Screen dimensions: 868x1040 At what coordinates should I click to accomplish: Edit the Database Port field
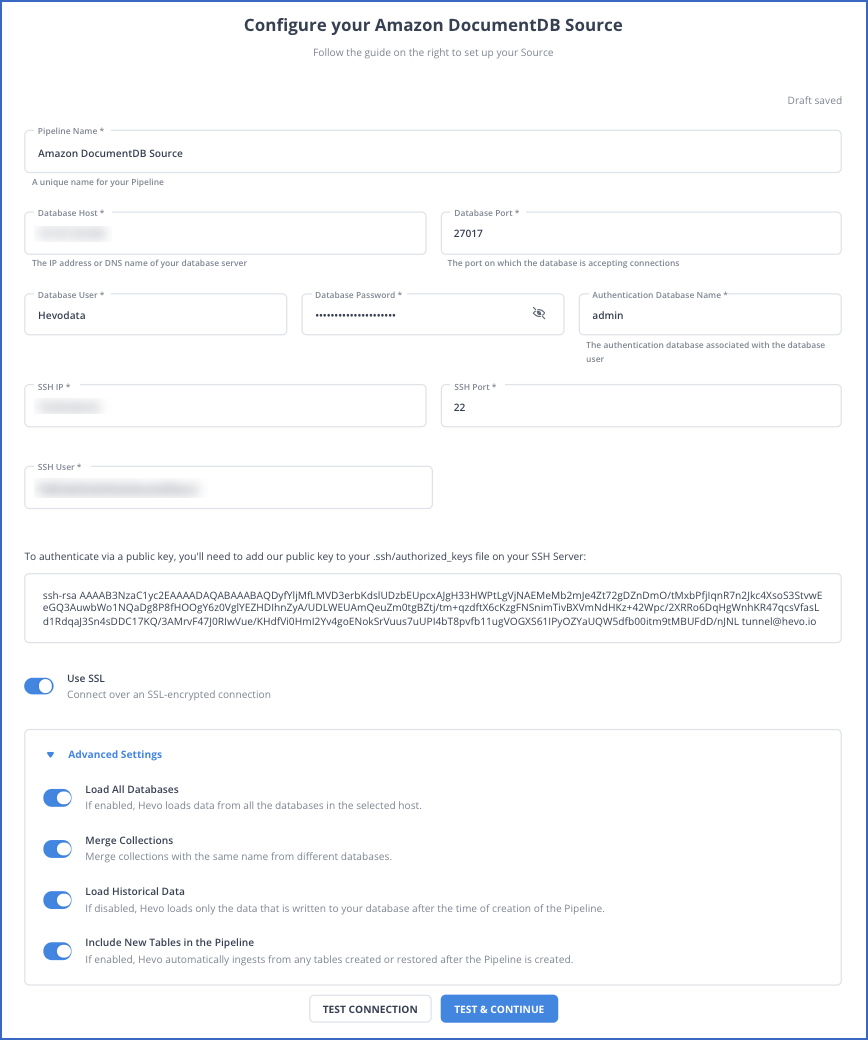641,233
